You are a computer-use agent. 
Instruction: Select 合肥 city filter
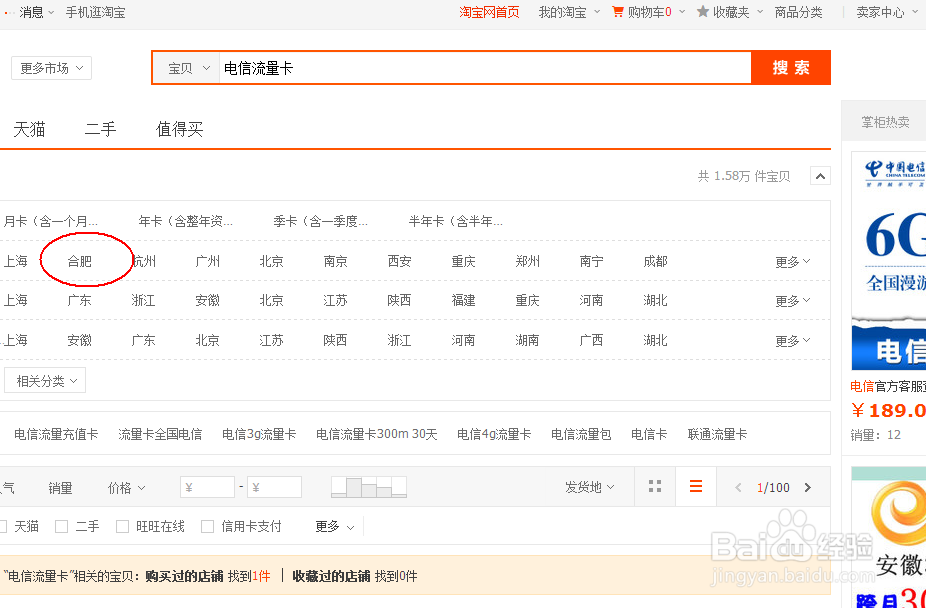[80, 261]
